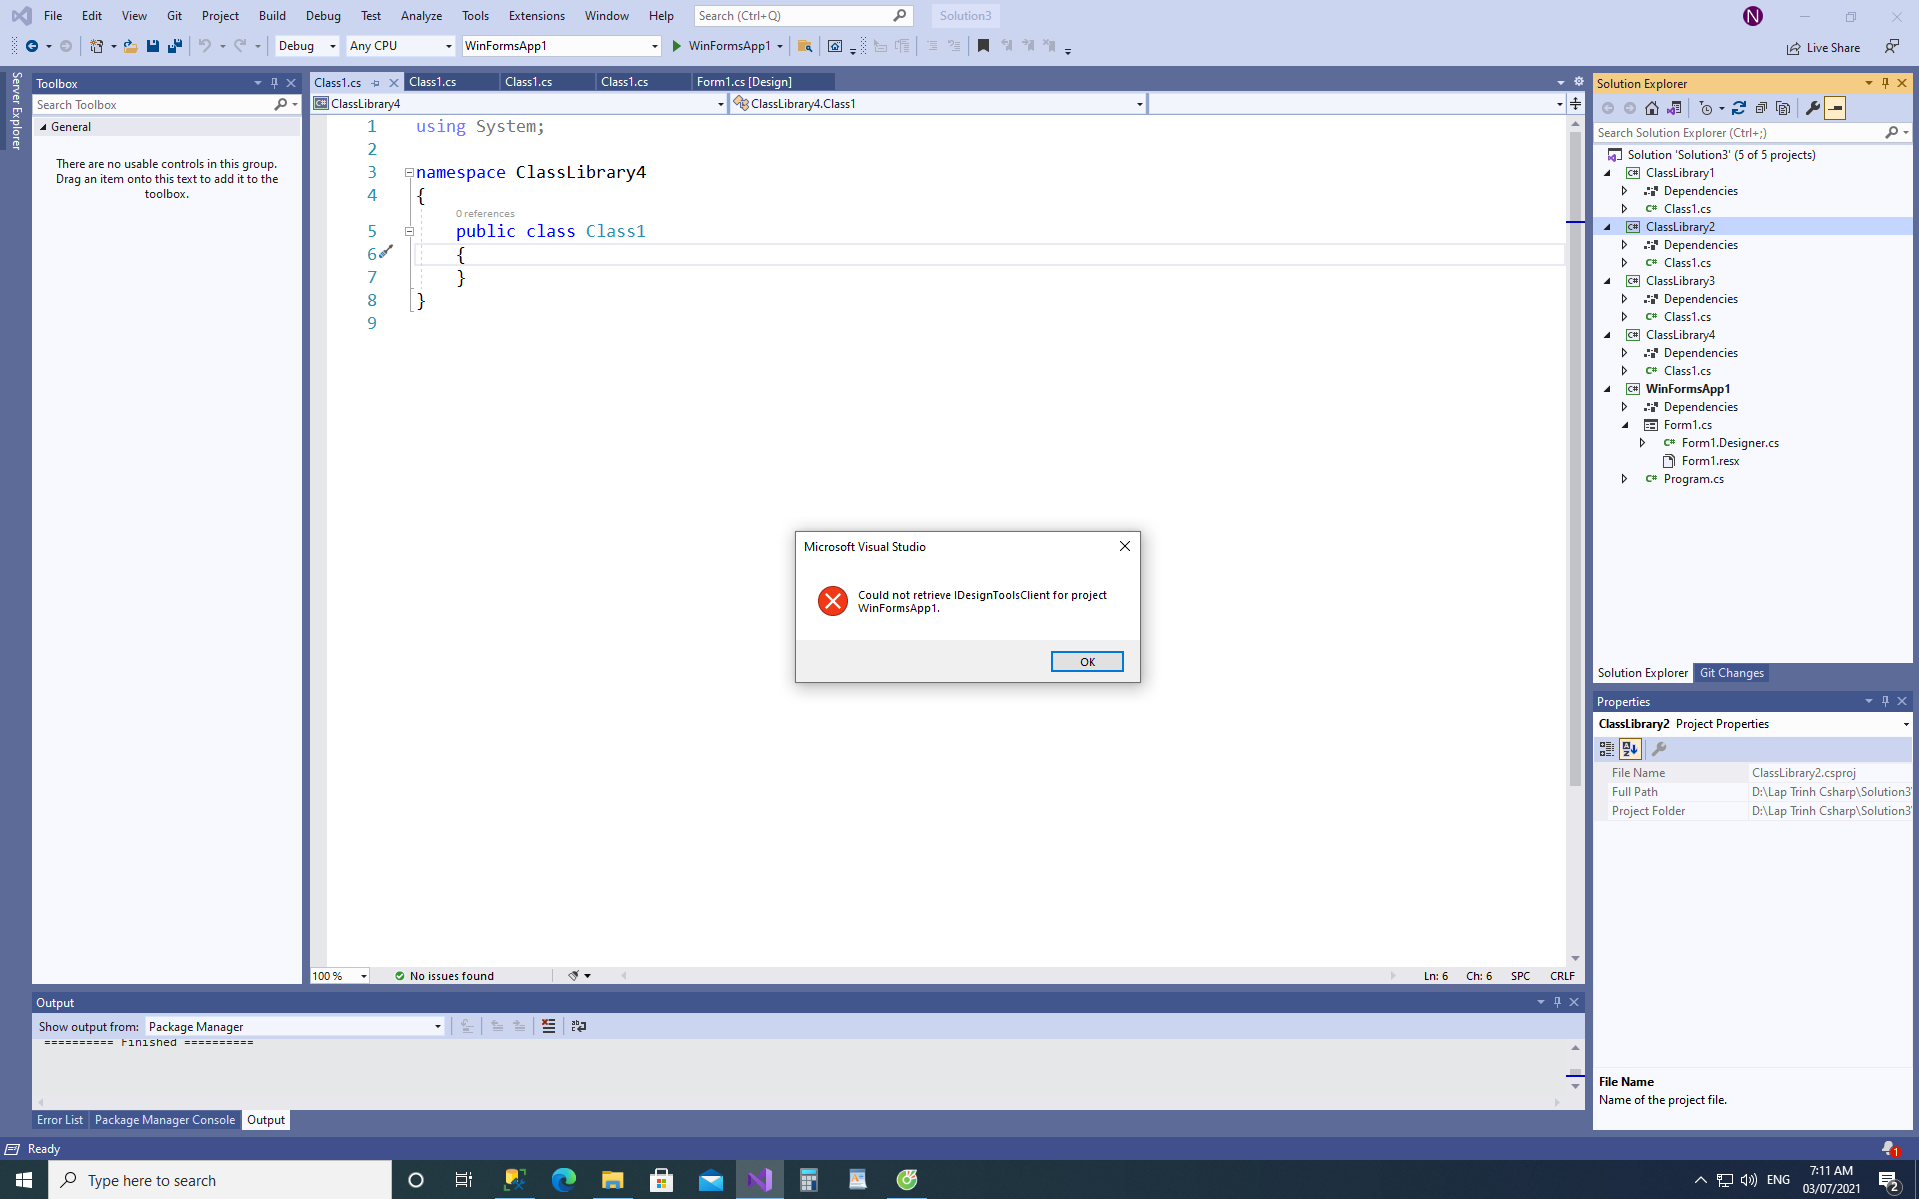Toggle Word Wrap in the Output panel
The height and width of the screenshot is (1199, 1919).
click(578, 1026)
